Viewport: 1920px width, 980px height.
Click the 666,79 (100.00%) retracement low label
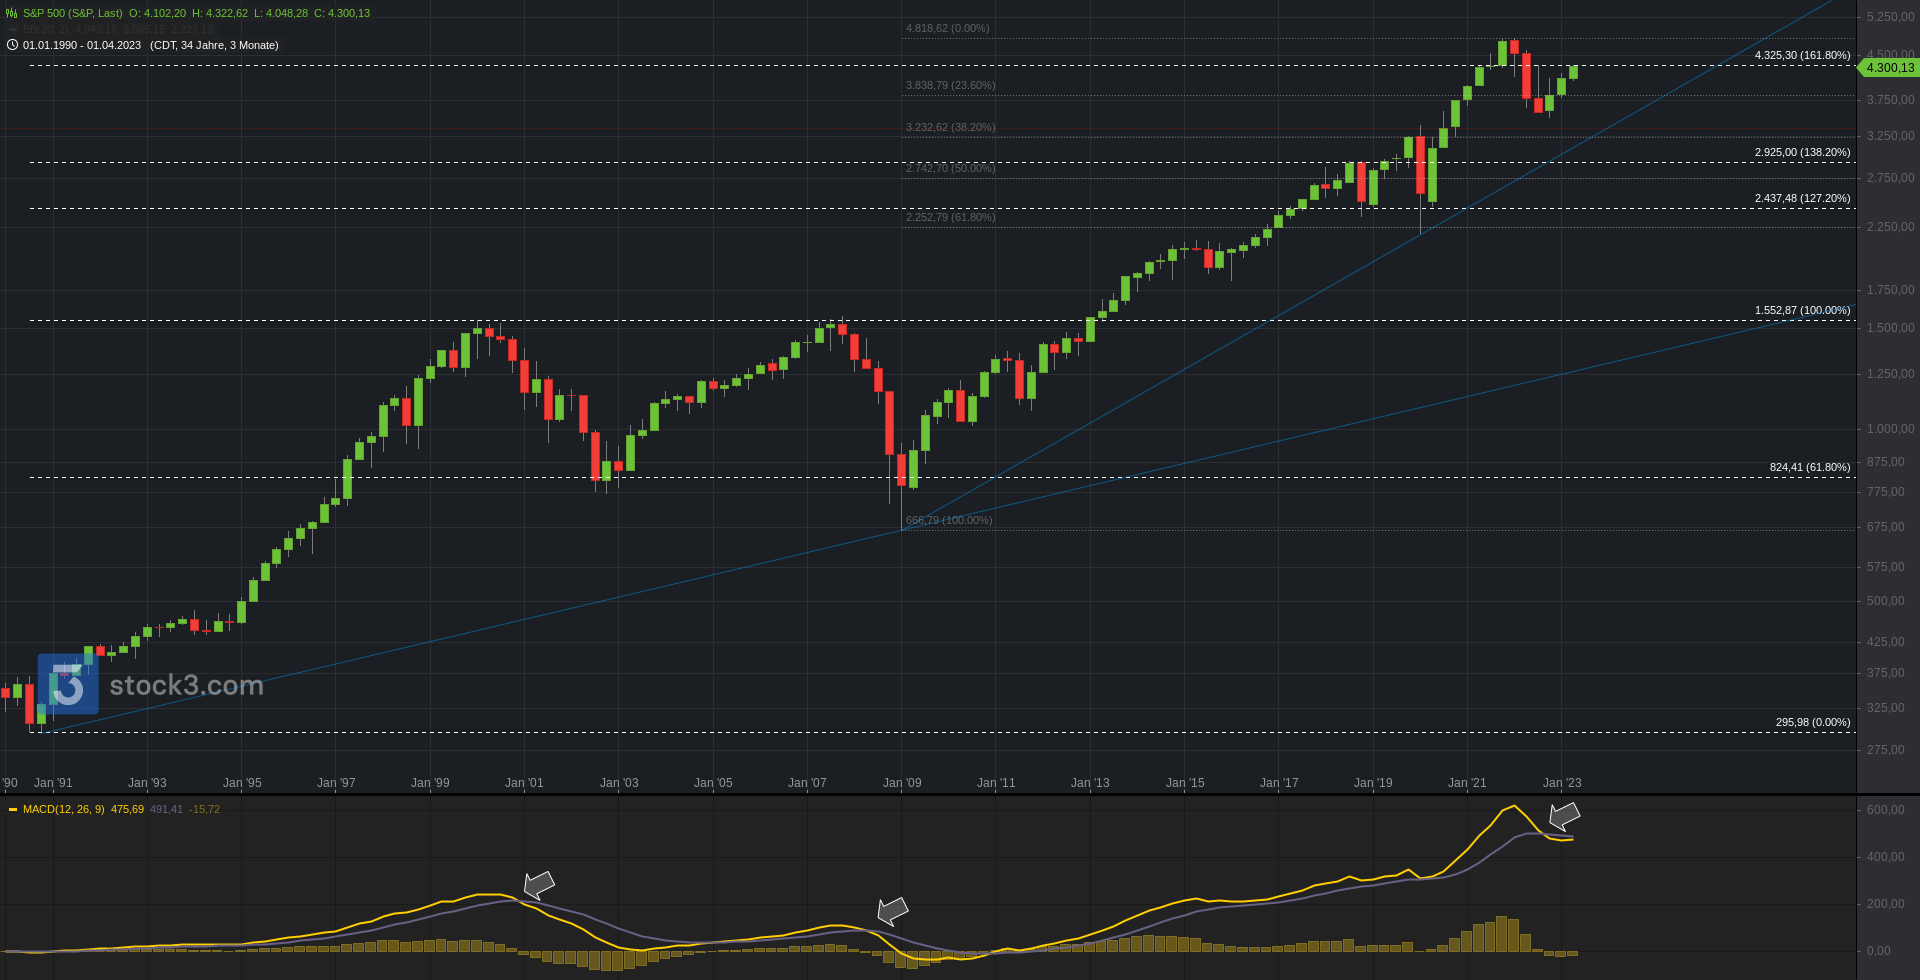pyautogui.click(x=949, y=520)
